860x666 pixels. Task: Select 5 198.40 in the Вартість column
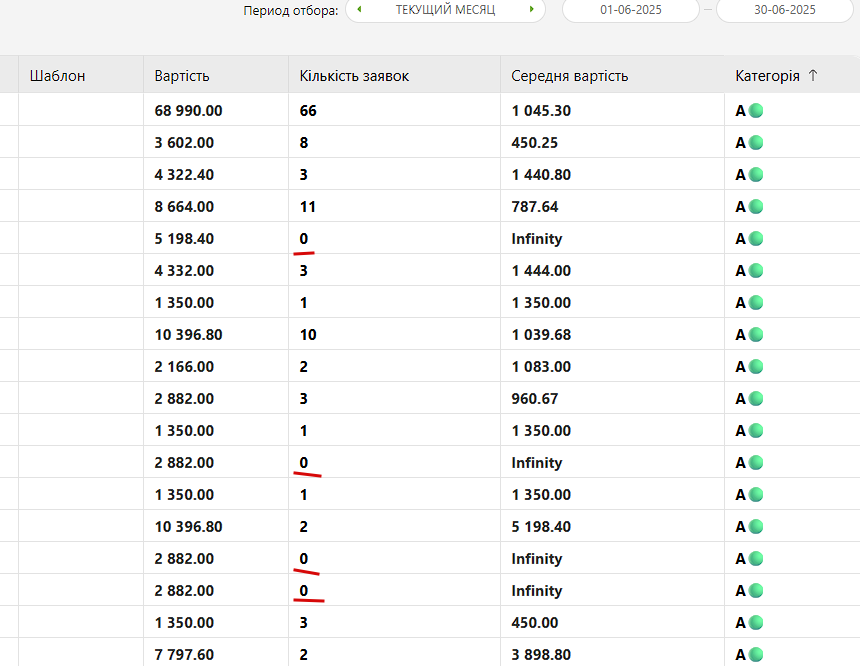184,239
